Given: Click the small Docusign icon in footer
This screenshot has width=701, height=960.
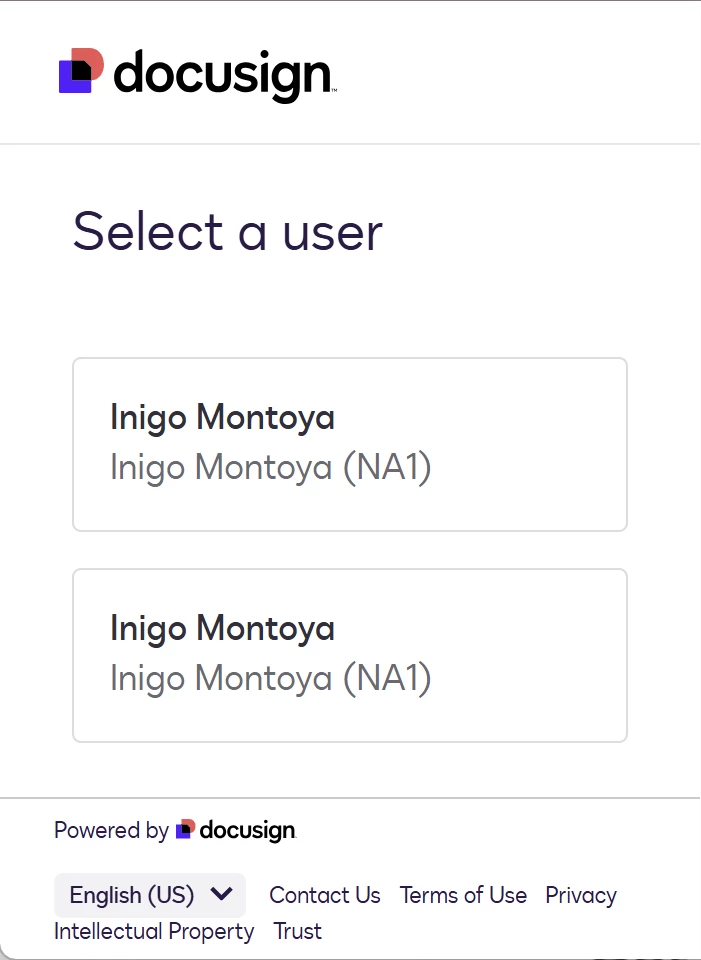Looking at the screenshot, I should [185, 830].
